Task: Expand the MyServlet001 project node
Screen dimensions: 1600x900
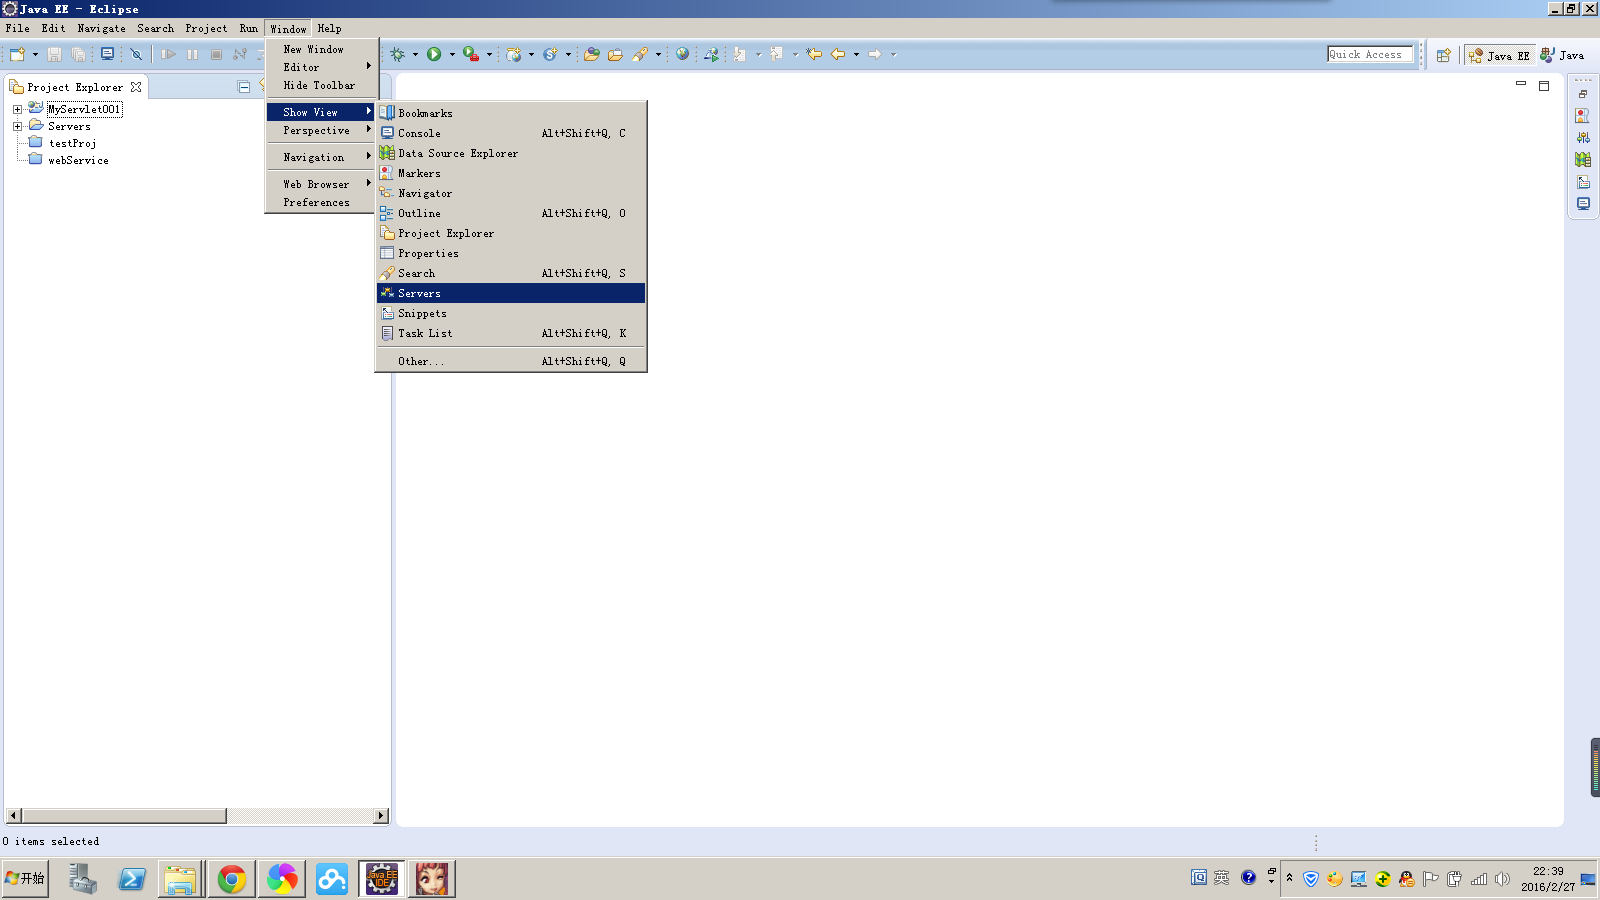Action: coord(17,110)
